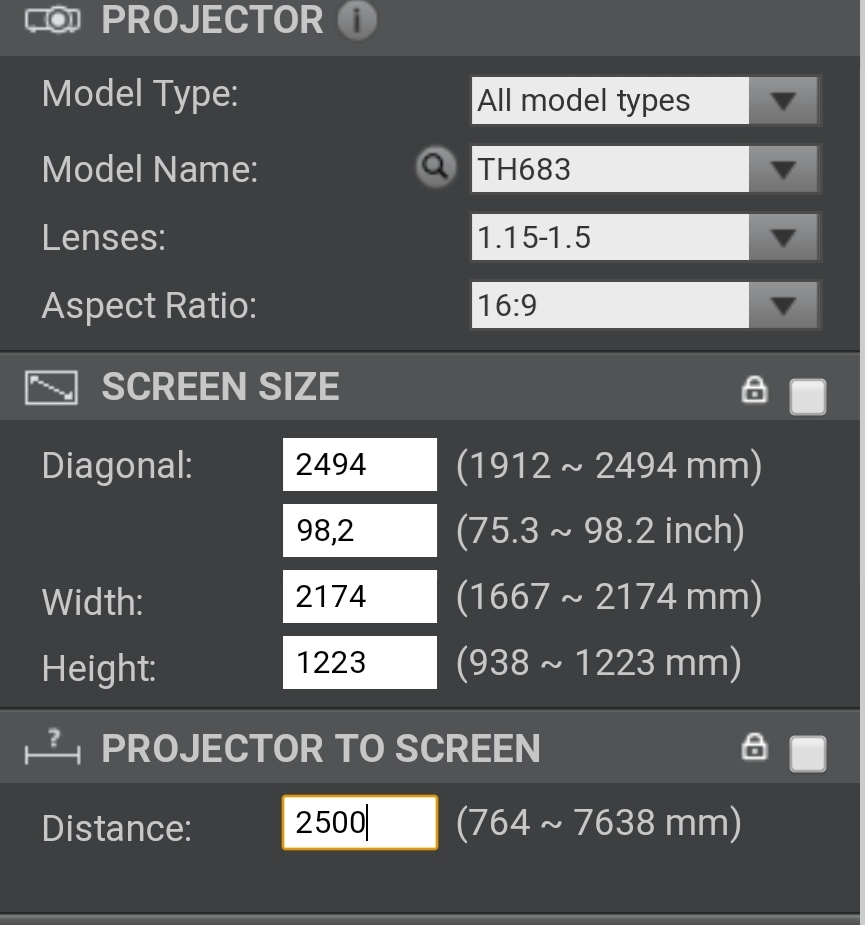Click the Diagonal inch field showing 98,2
Image resolution: width=865 pixels, height=925 pixels.
coord(360,530)
